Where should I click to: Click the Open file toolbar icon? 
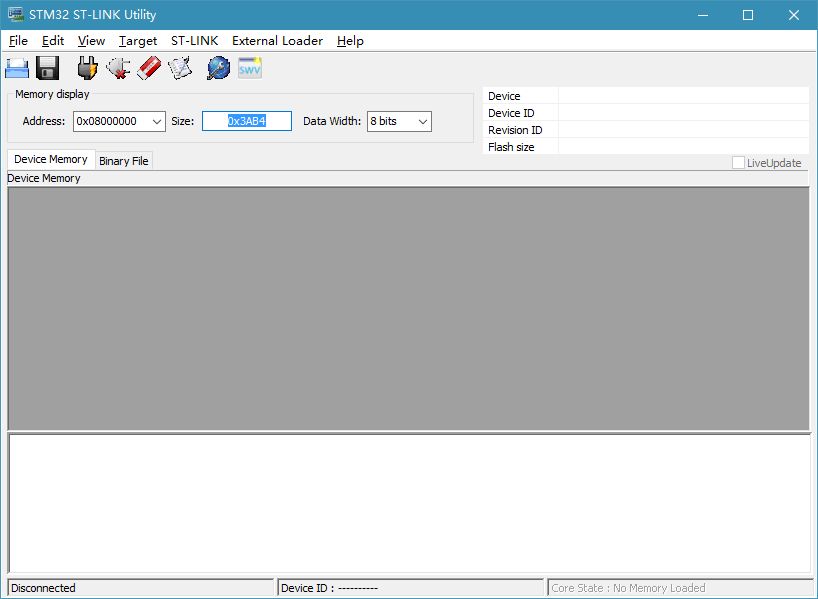pos(17,68)
